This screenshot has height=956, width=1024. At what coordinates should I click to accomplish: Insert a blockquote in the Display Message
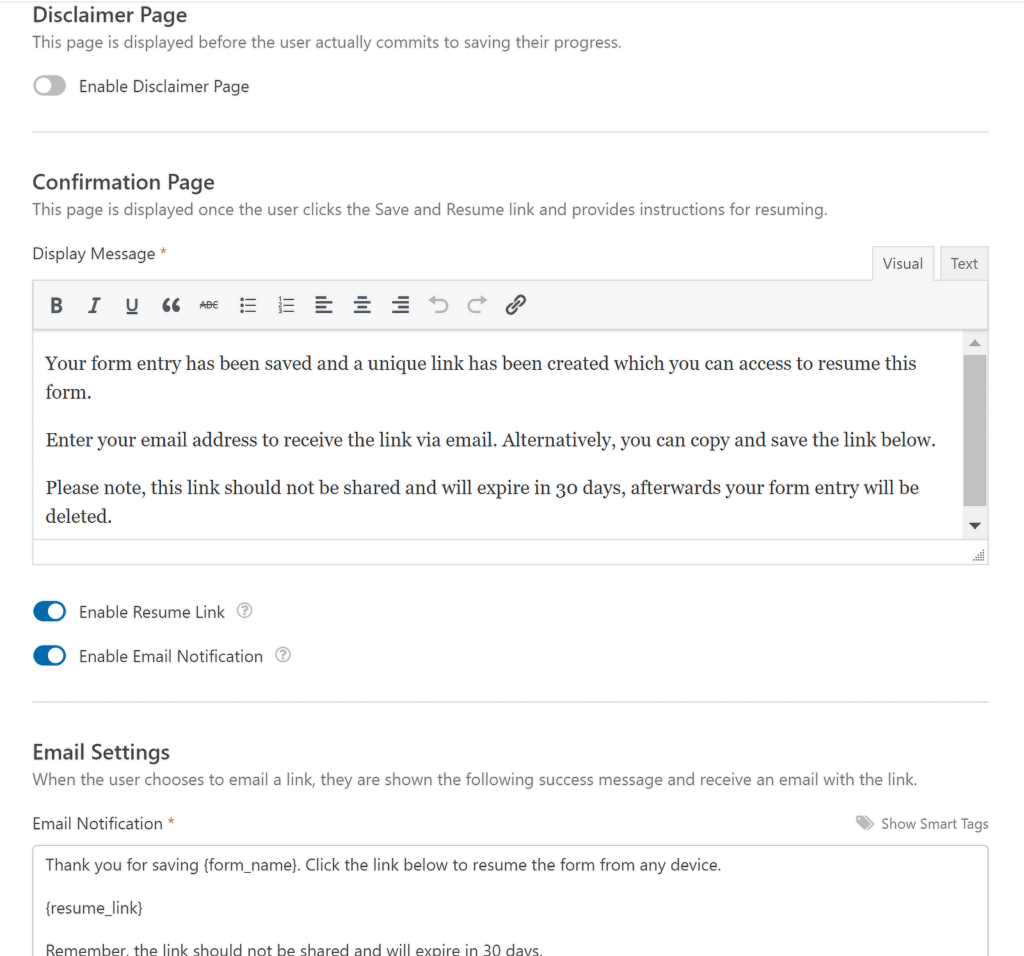point(170,305)
